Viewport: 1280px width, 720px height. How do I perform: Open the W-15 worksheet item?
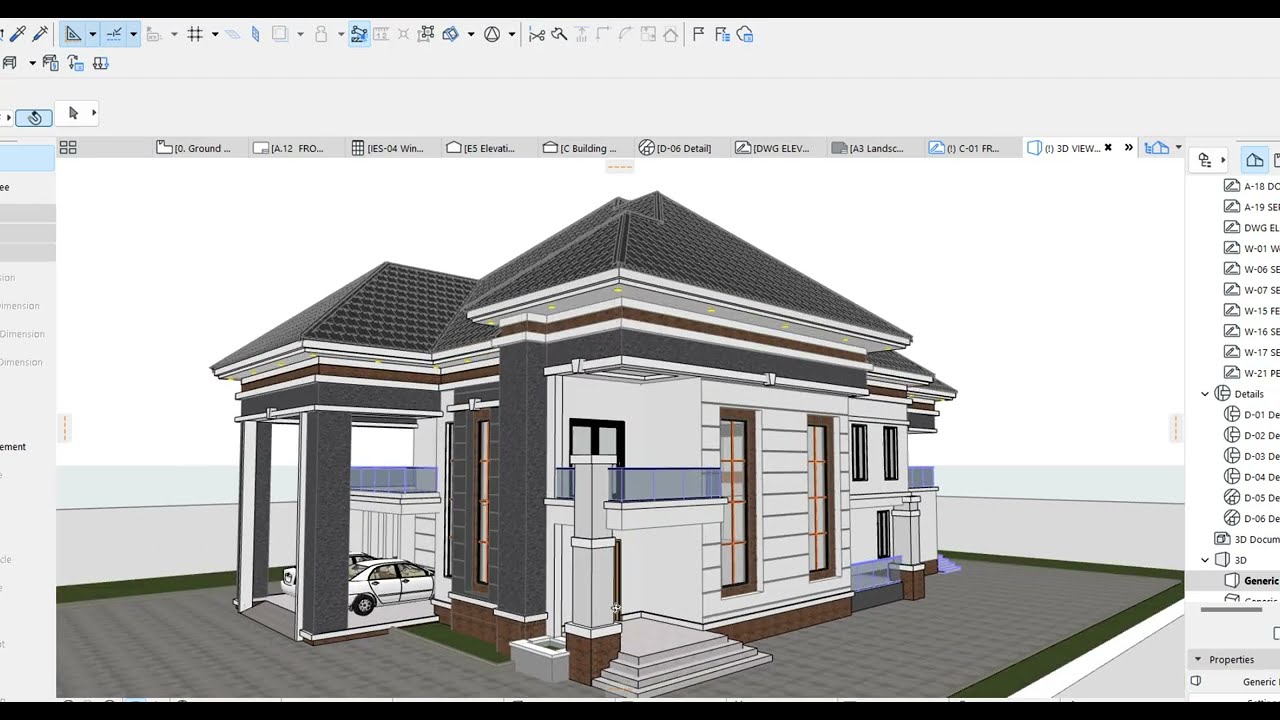pyautogui.click(x=1252, y=311)
